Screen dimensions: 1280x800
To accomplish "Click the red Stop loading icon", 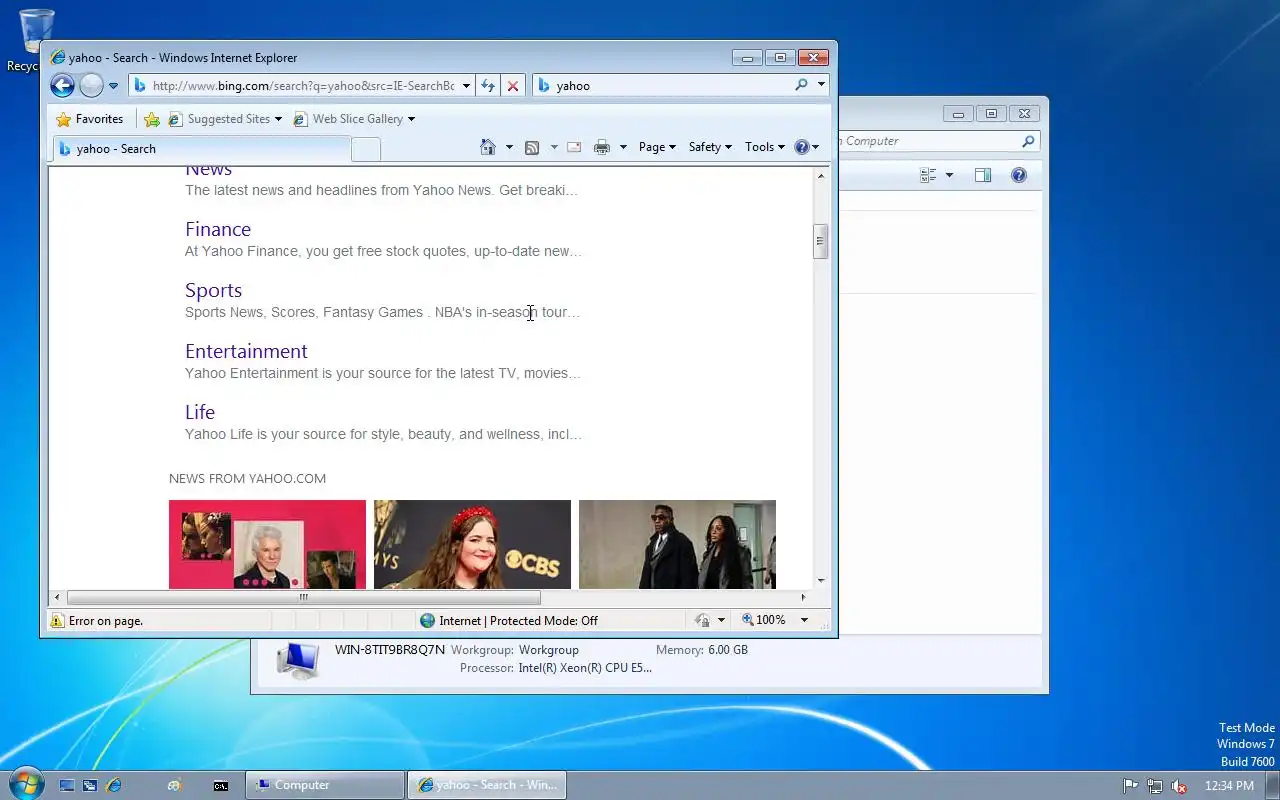I will 513,86.
